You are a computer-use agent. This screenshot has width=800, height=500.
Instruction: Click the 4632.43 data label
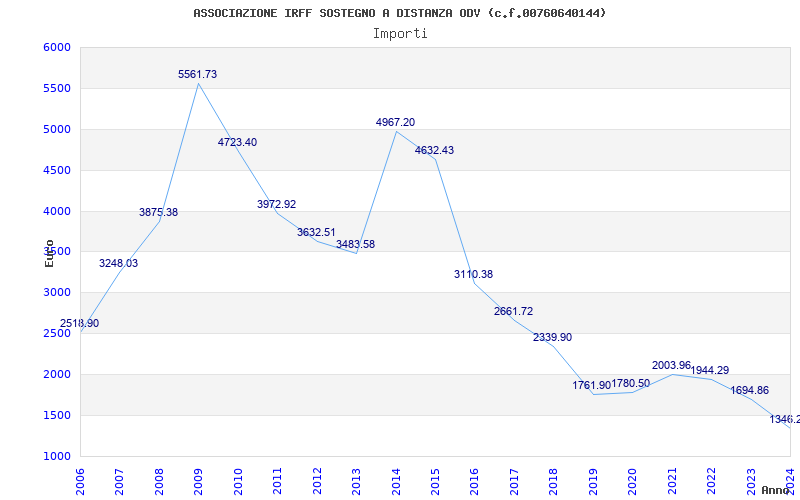click(434, 151)
